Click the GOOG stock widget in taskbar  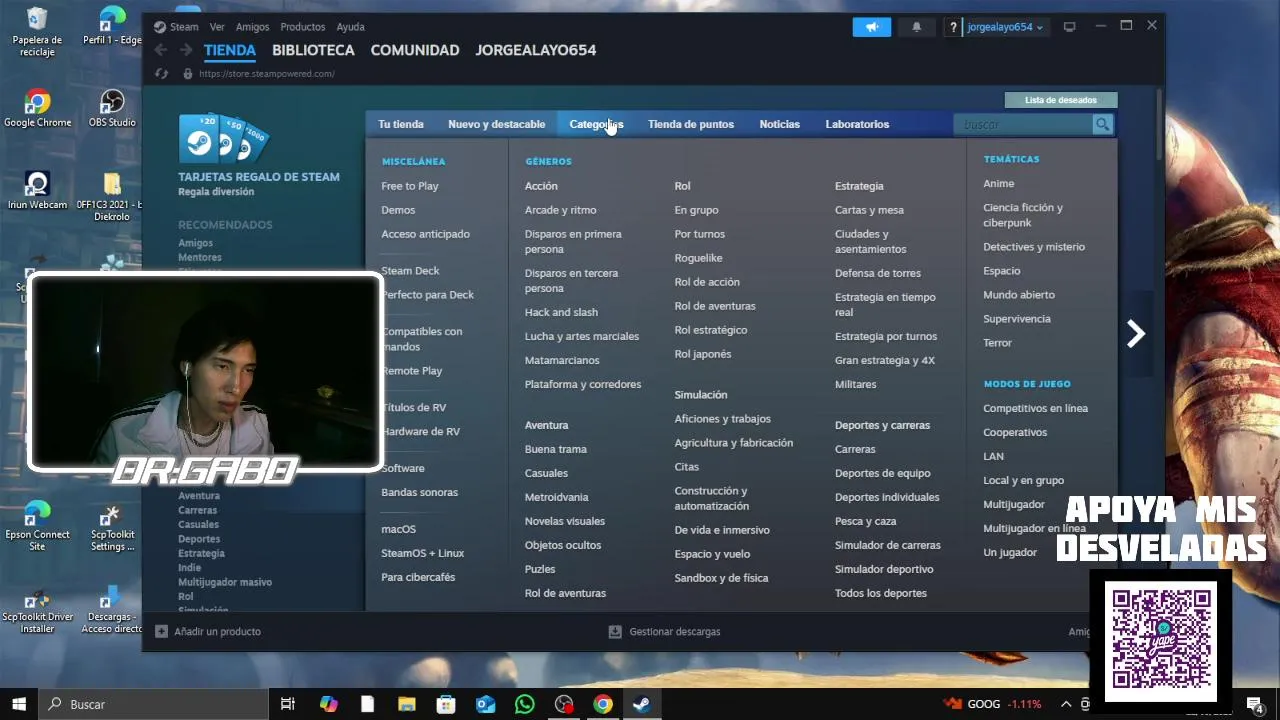click(x=993, y=704)
